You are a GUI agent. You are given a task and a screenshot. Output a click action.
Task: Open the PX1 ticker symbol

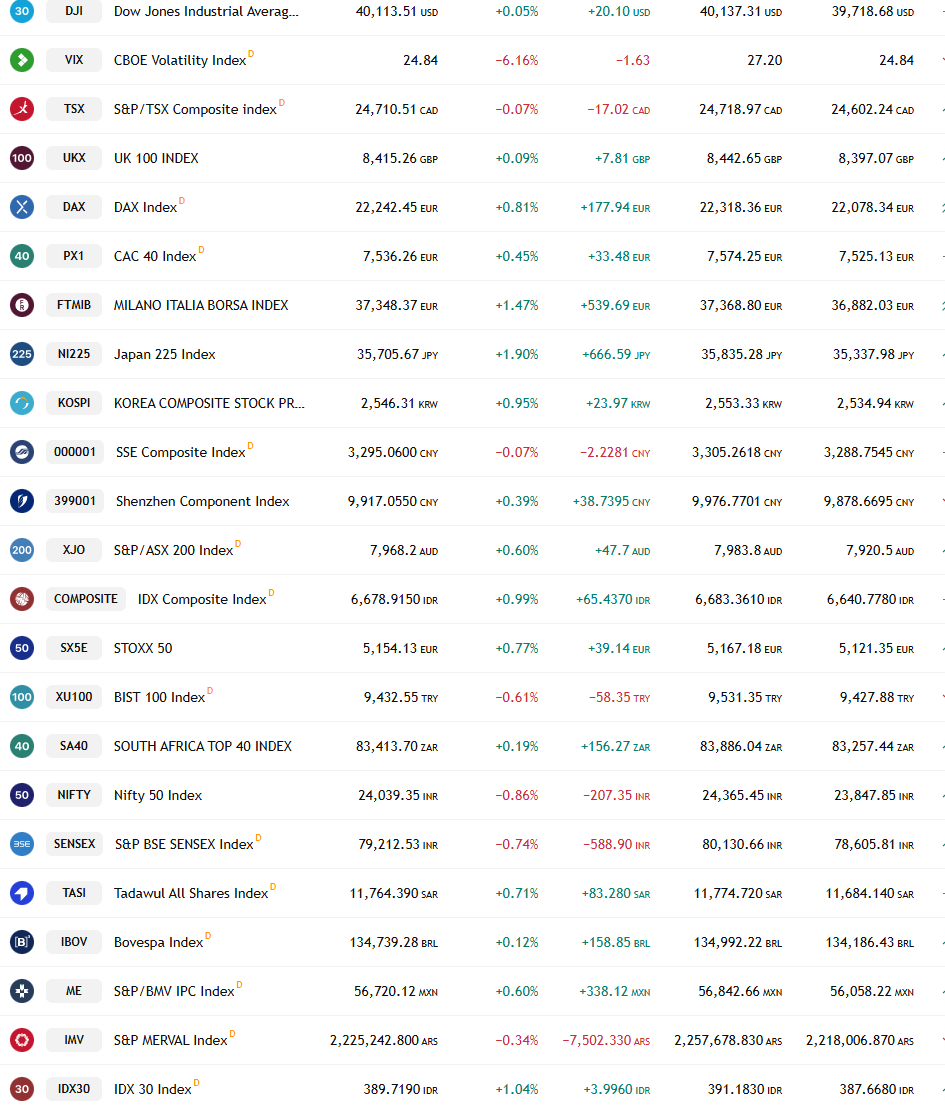click(73, 256)
